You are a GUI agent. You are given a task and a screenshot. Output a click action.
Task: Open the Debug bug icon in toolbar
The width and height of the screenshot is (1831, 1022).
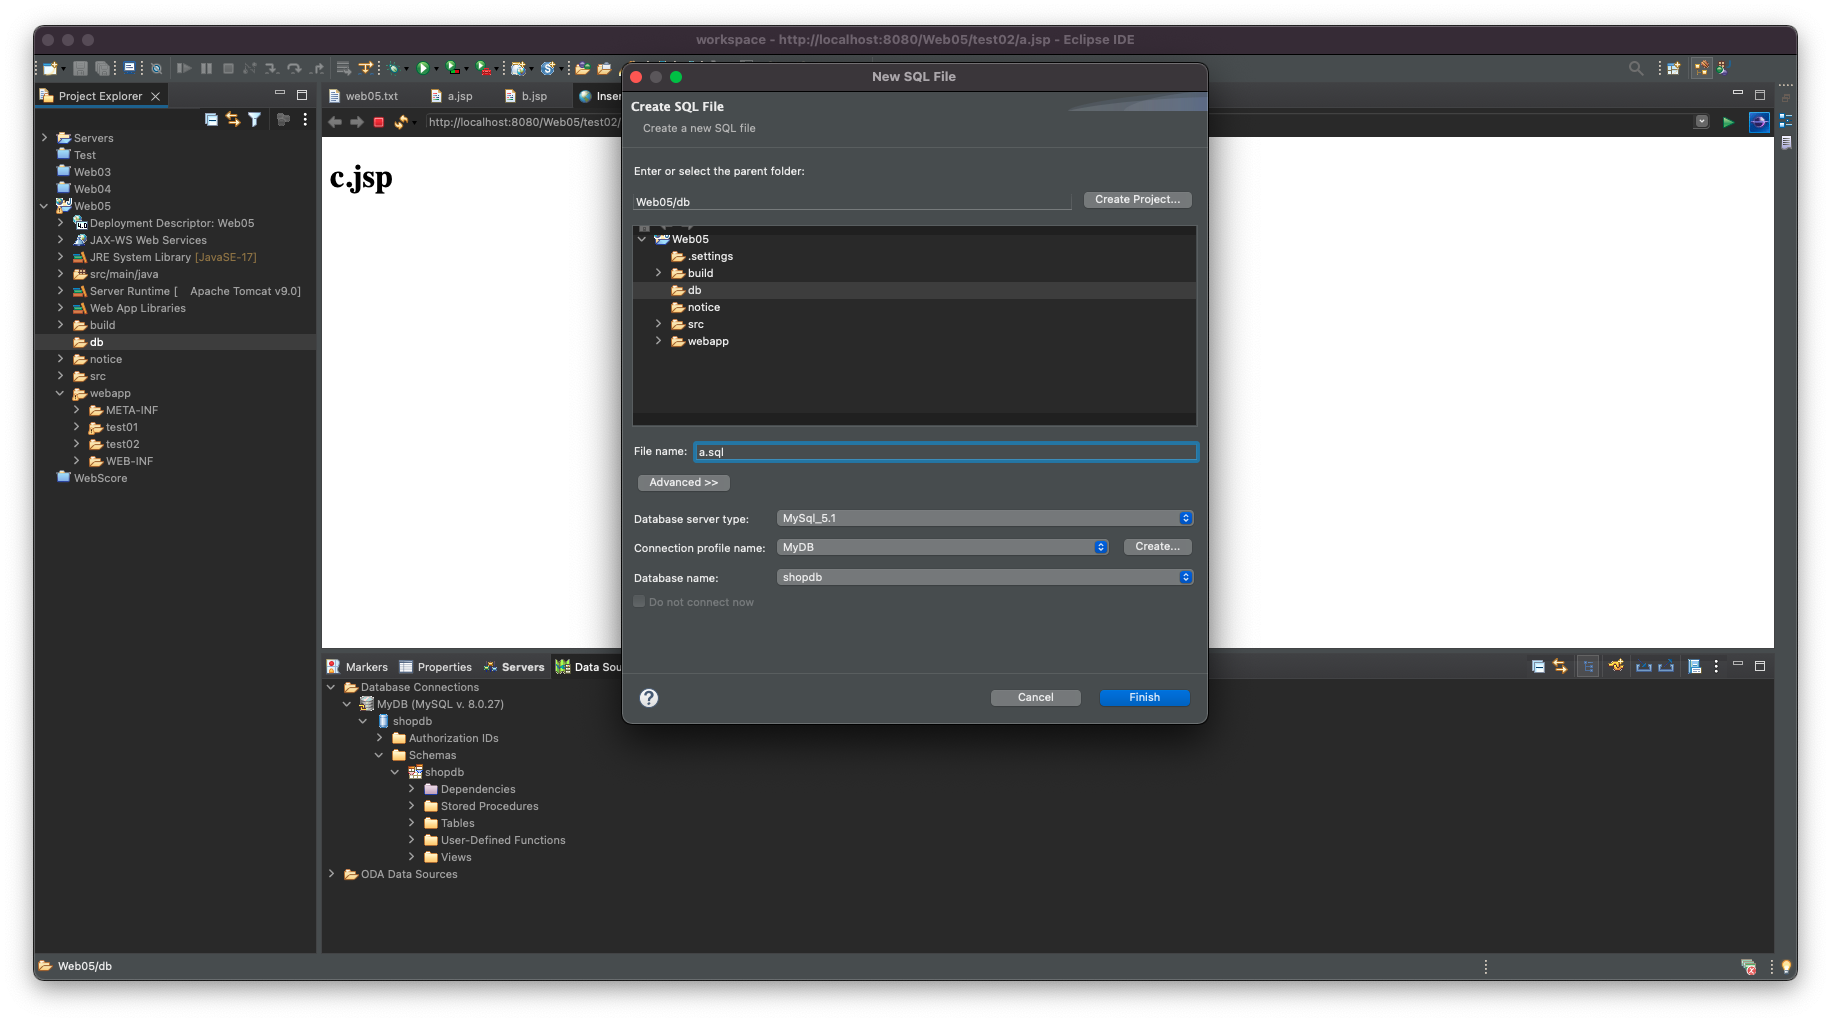(394, 68)
